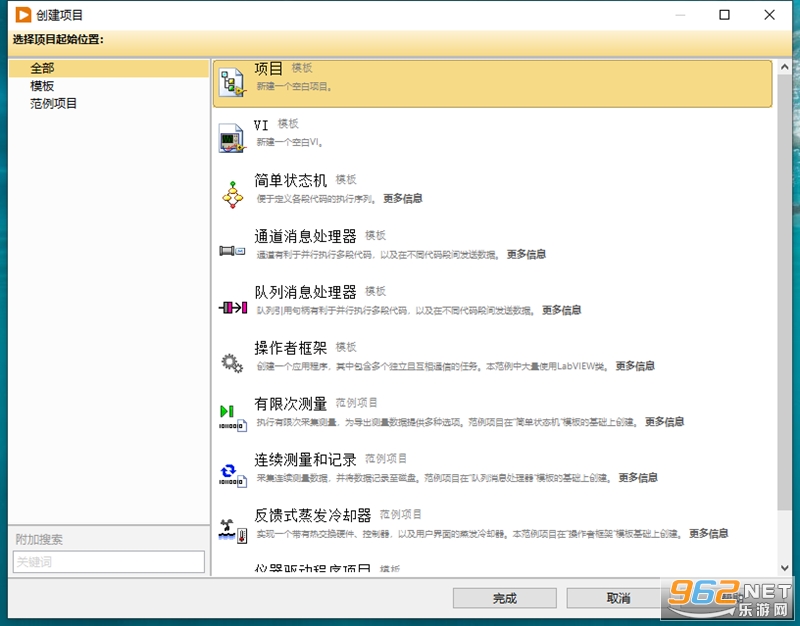The width and height of the screenshot is (800, 626).
Task: Select the 有限次测量 title
Action: (x=290, y=404)
